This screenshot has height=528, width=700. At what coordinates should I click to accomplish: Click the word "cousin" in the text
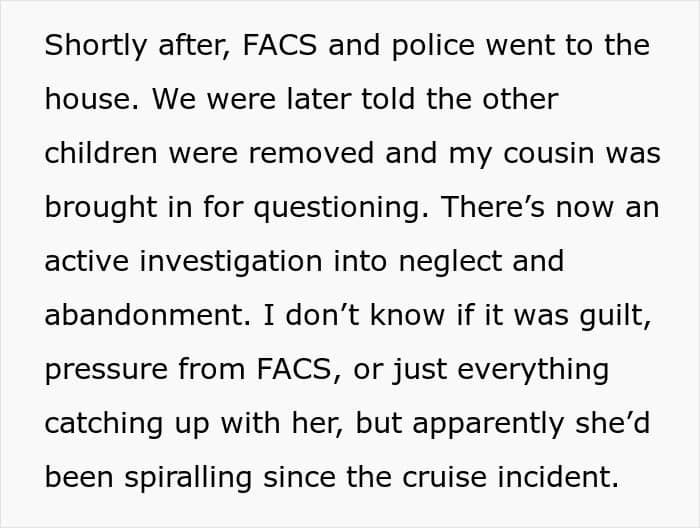click(549, 153)
